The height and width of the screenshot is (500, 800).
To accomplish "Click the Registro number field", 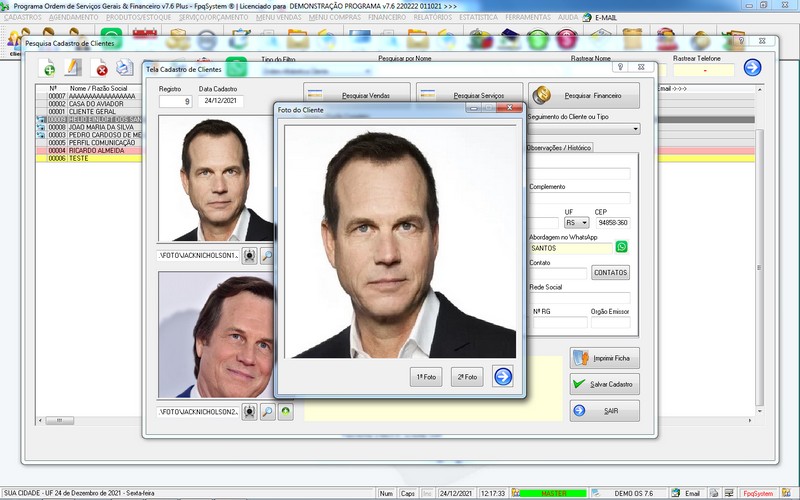I will [x=176, y=101].
